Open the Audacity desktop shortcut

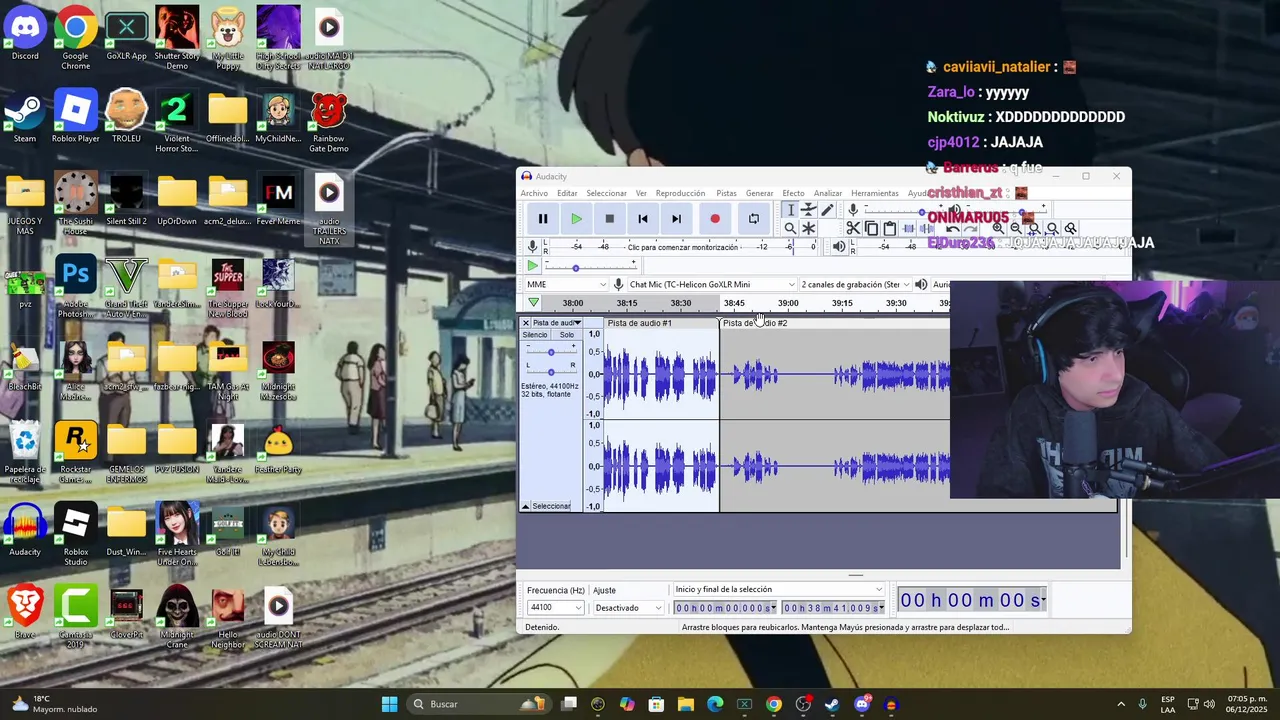25,529
